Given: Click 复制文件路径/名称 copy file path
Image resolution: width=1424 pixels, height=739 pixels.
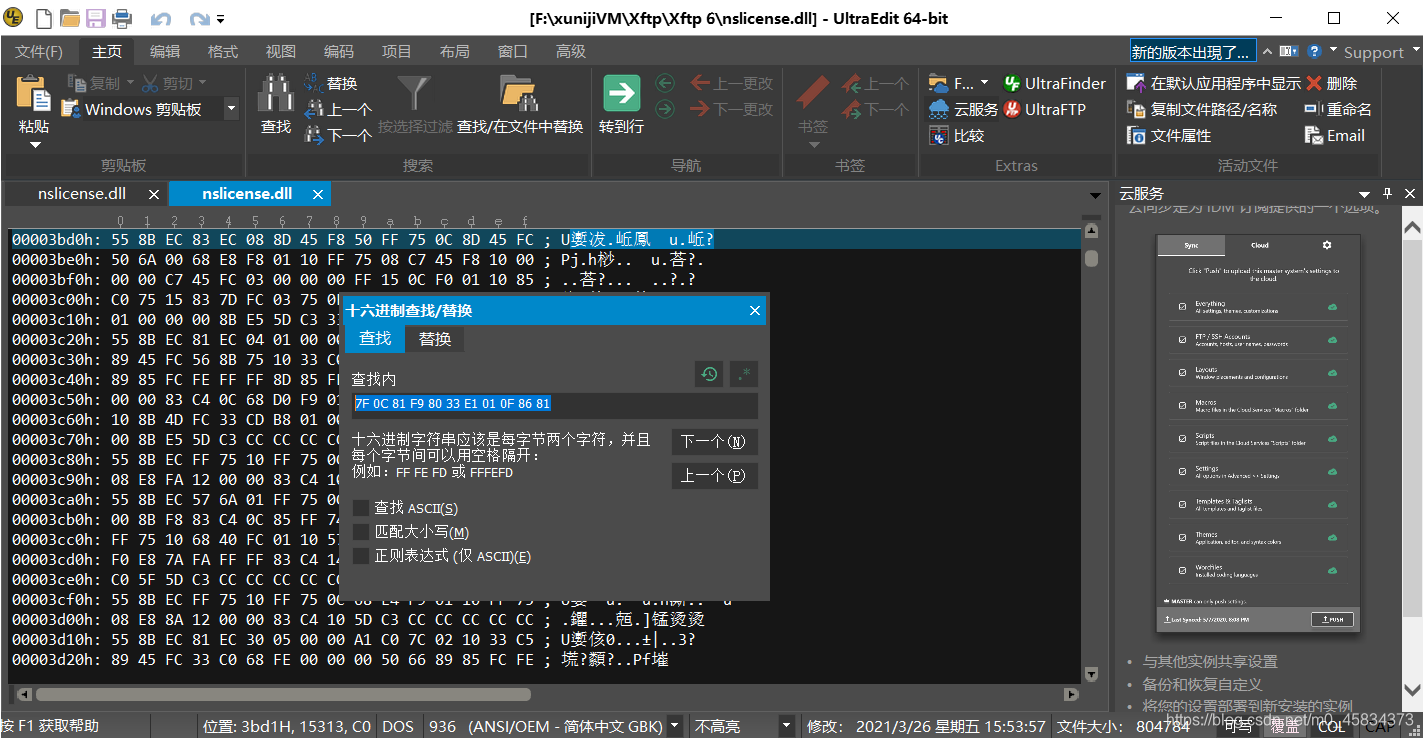Looking at the screenshot, I should pyautogui.click(x=1202, y=109).
